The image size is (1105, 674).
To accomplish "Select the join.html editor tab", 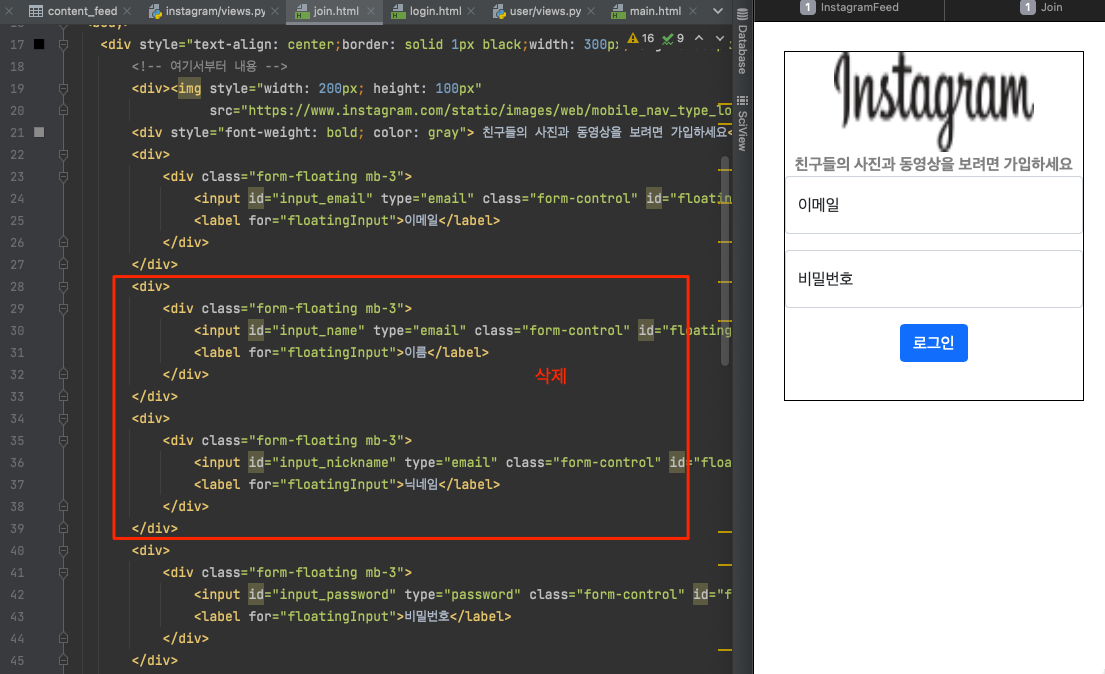I will tap(335, 11).
